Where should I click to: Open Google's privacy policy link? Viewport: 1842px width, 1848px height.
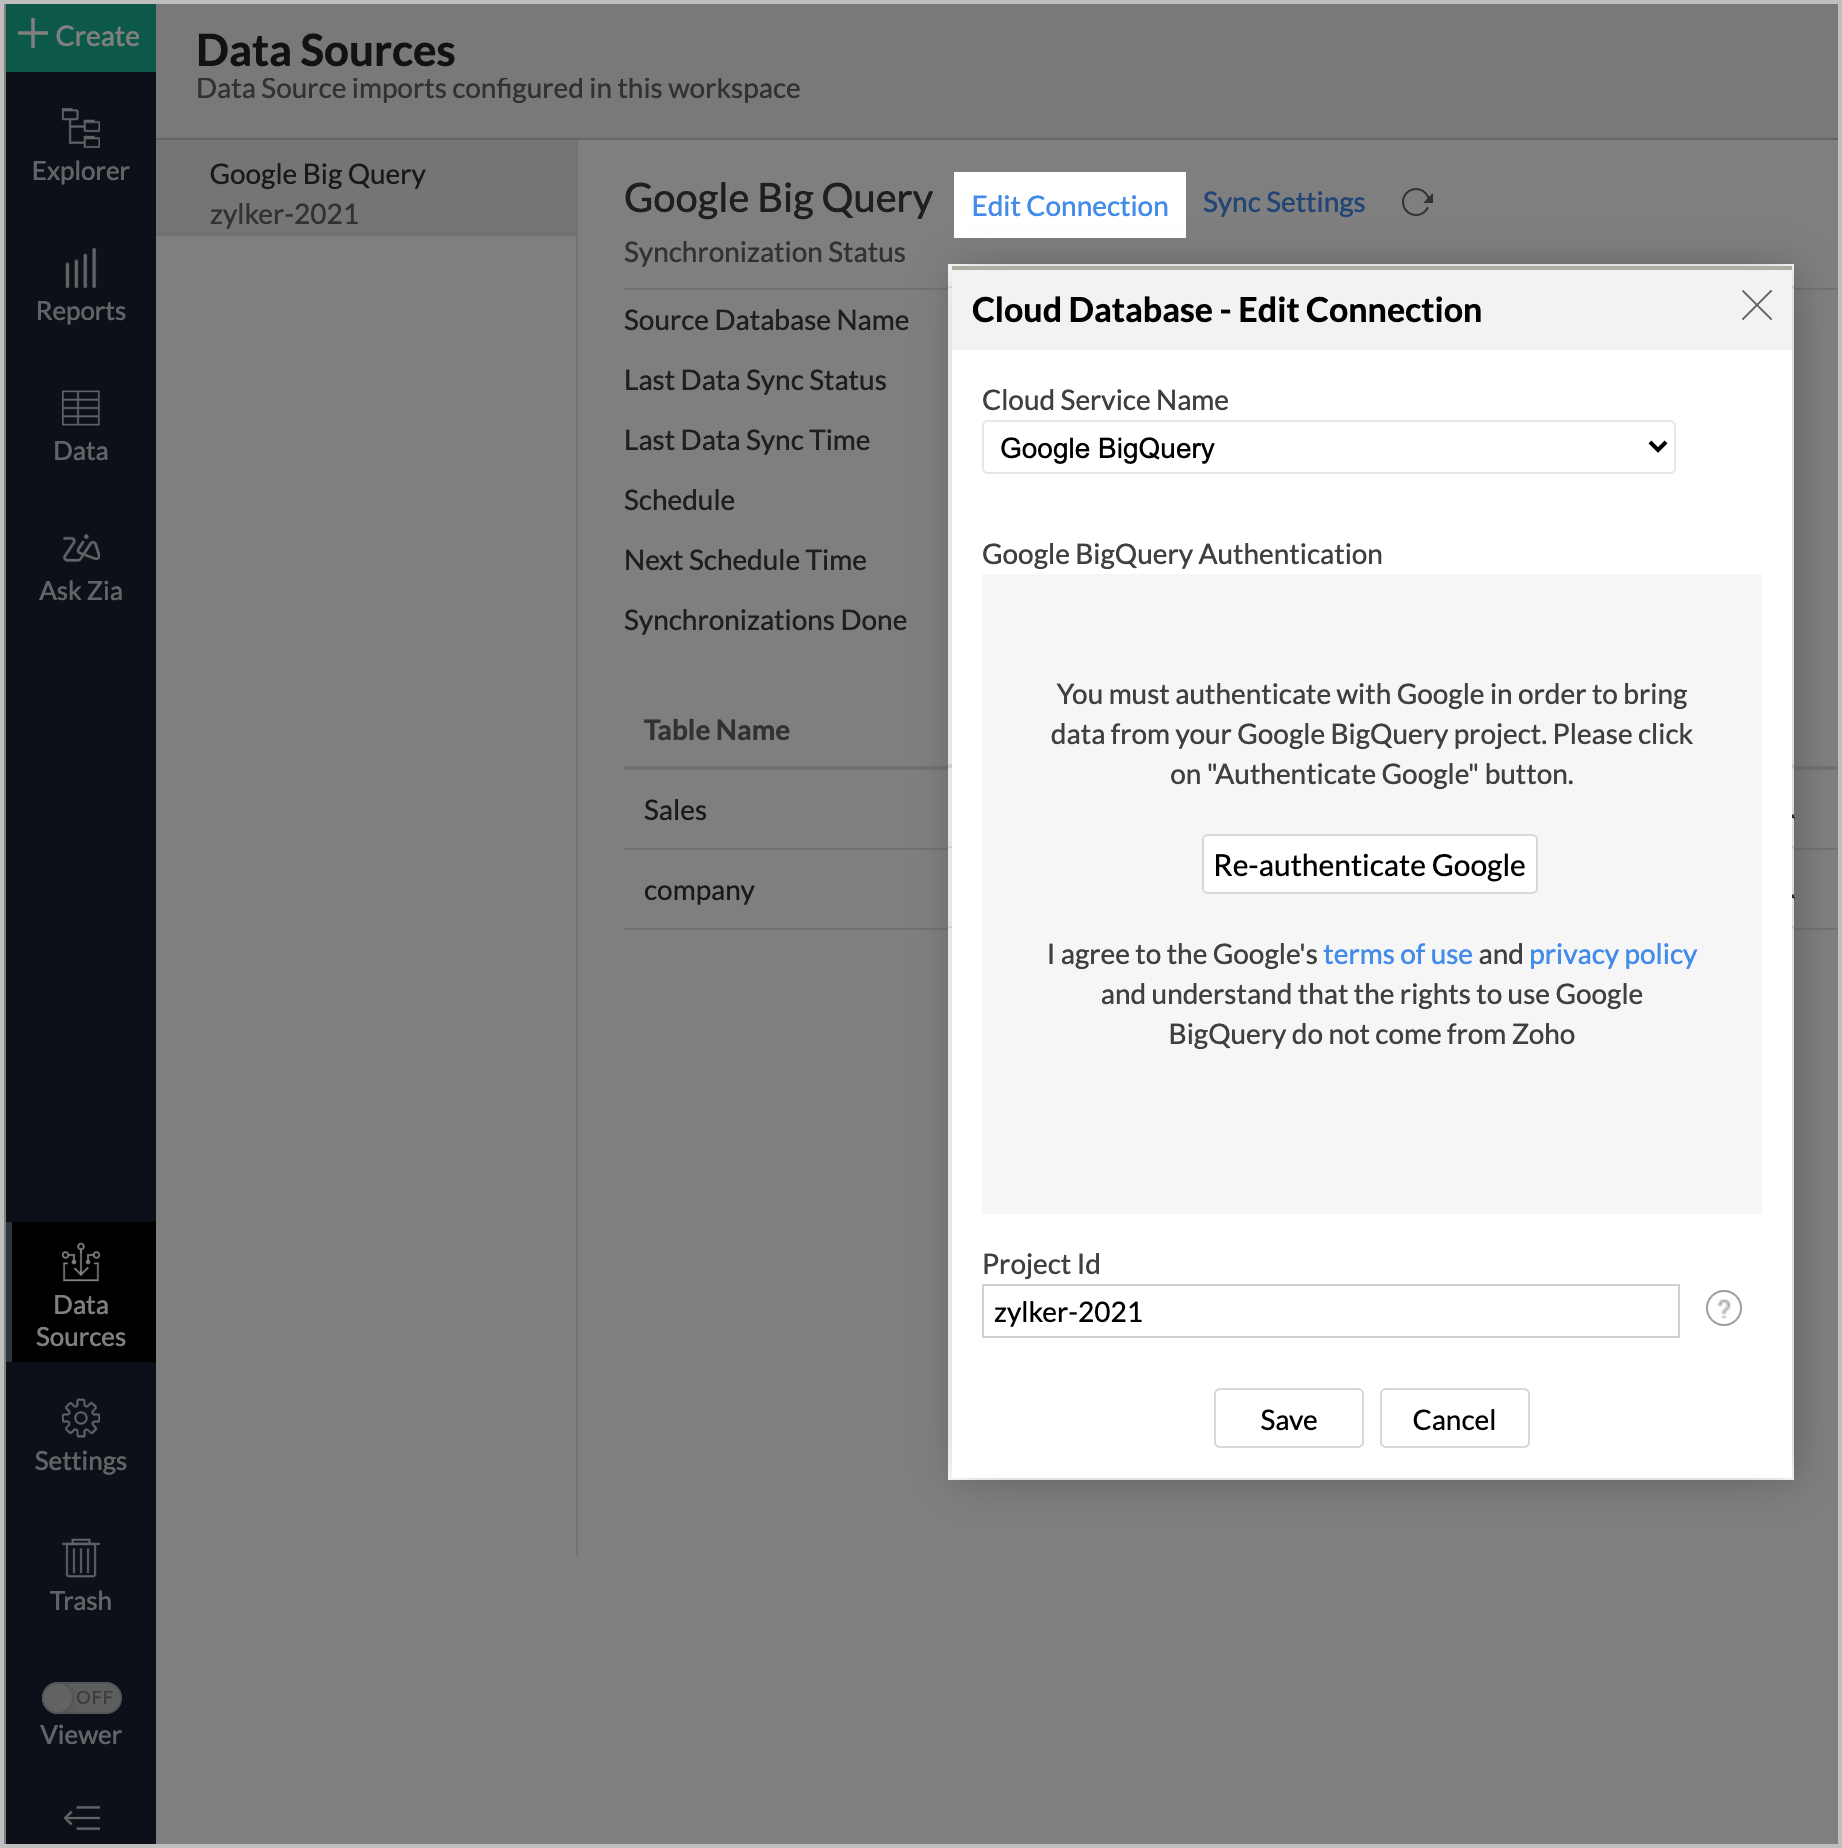tap(1612, 954)
